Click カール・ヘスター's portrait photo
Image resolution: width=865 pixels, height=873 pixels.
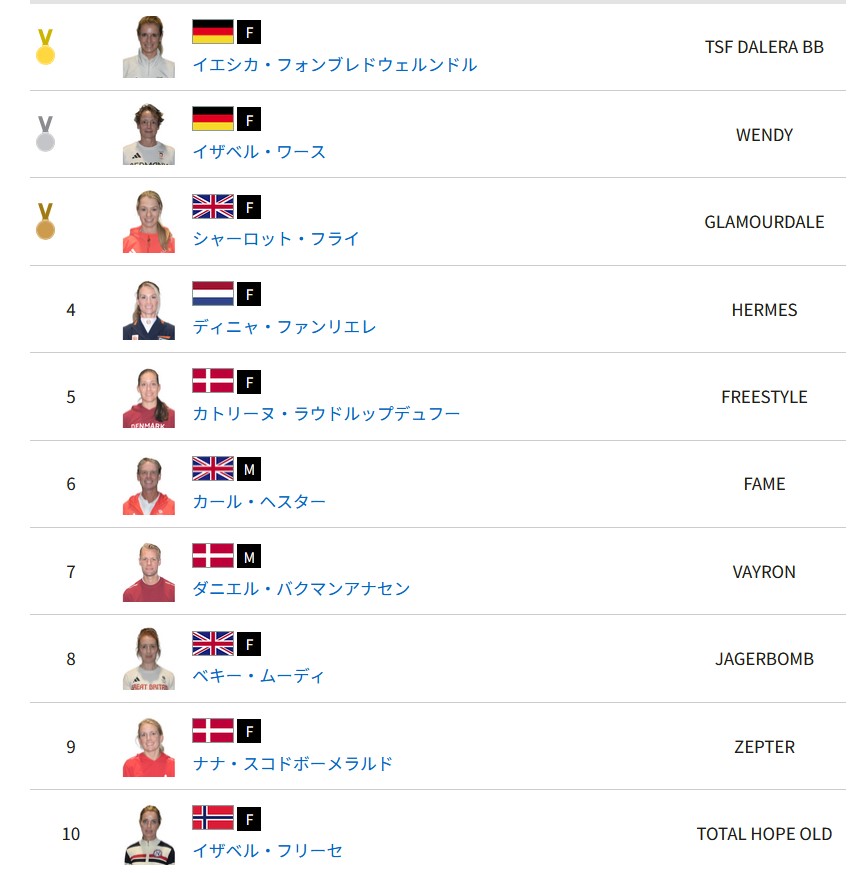click(148, 485)
